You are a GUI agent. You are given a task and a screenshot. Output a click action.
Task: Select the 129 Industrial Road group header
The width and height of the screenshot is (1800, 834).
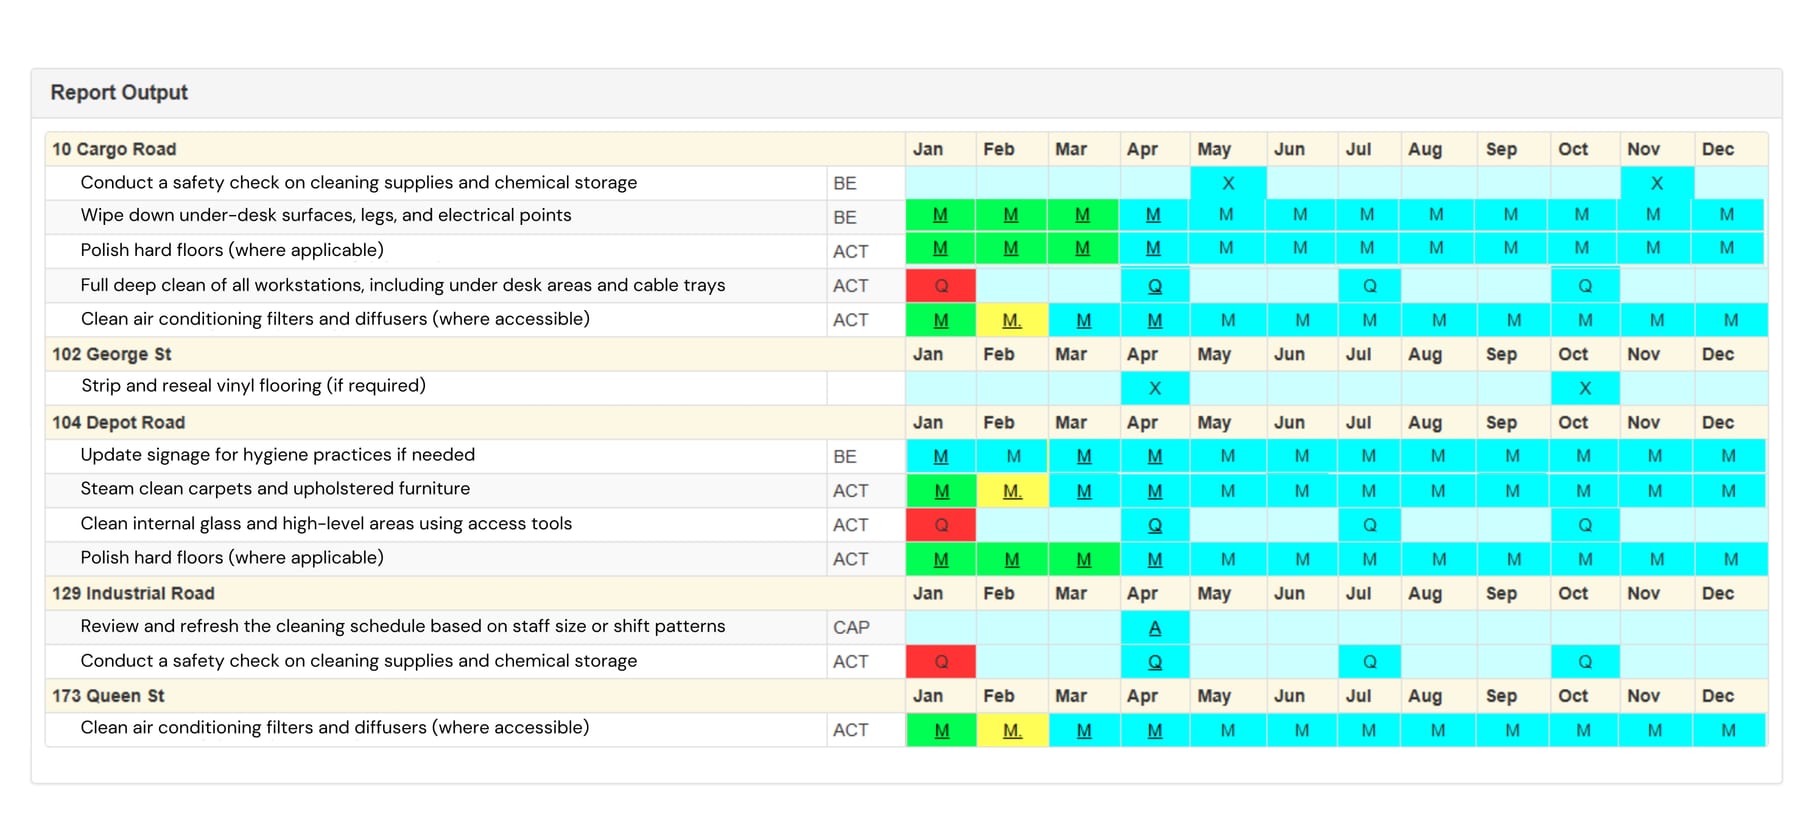(x=133, y=593)
